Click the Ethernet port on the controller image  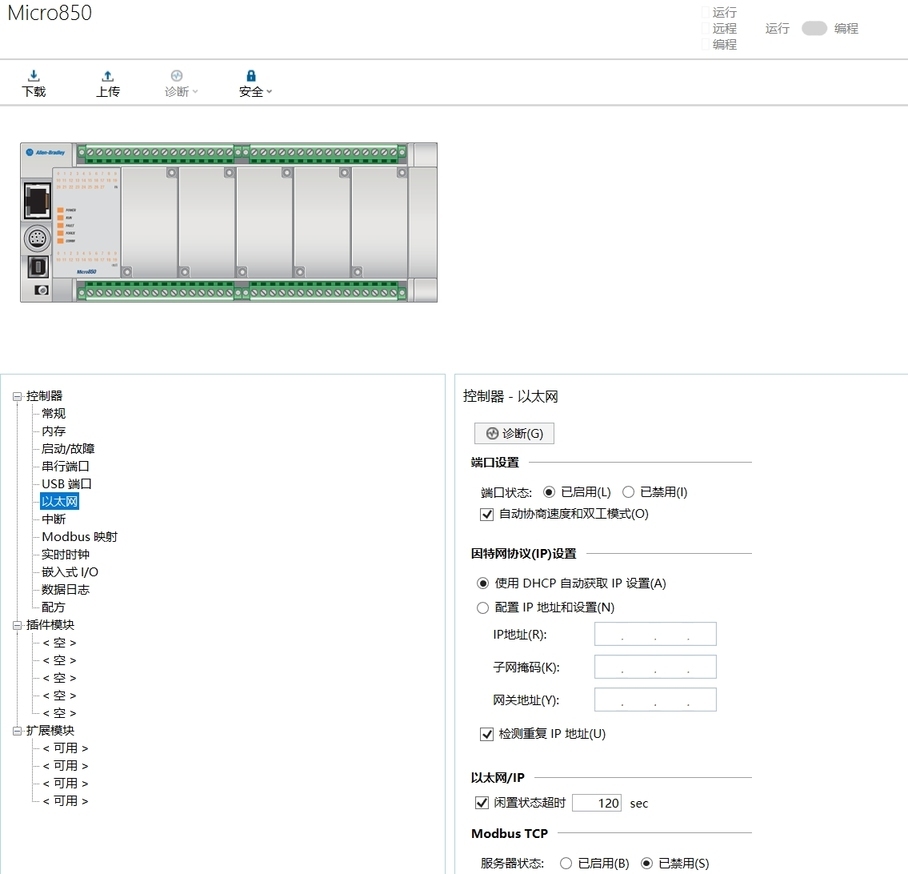pos(38,200)
